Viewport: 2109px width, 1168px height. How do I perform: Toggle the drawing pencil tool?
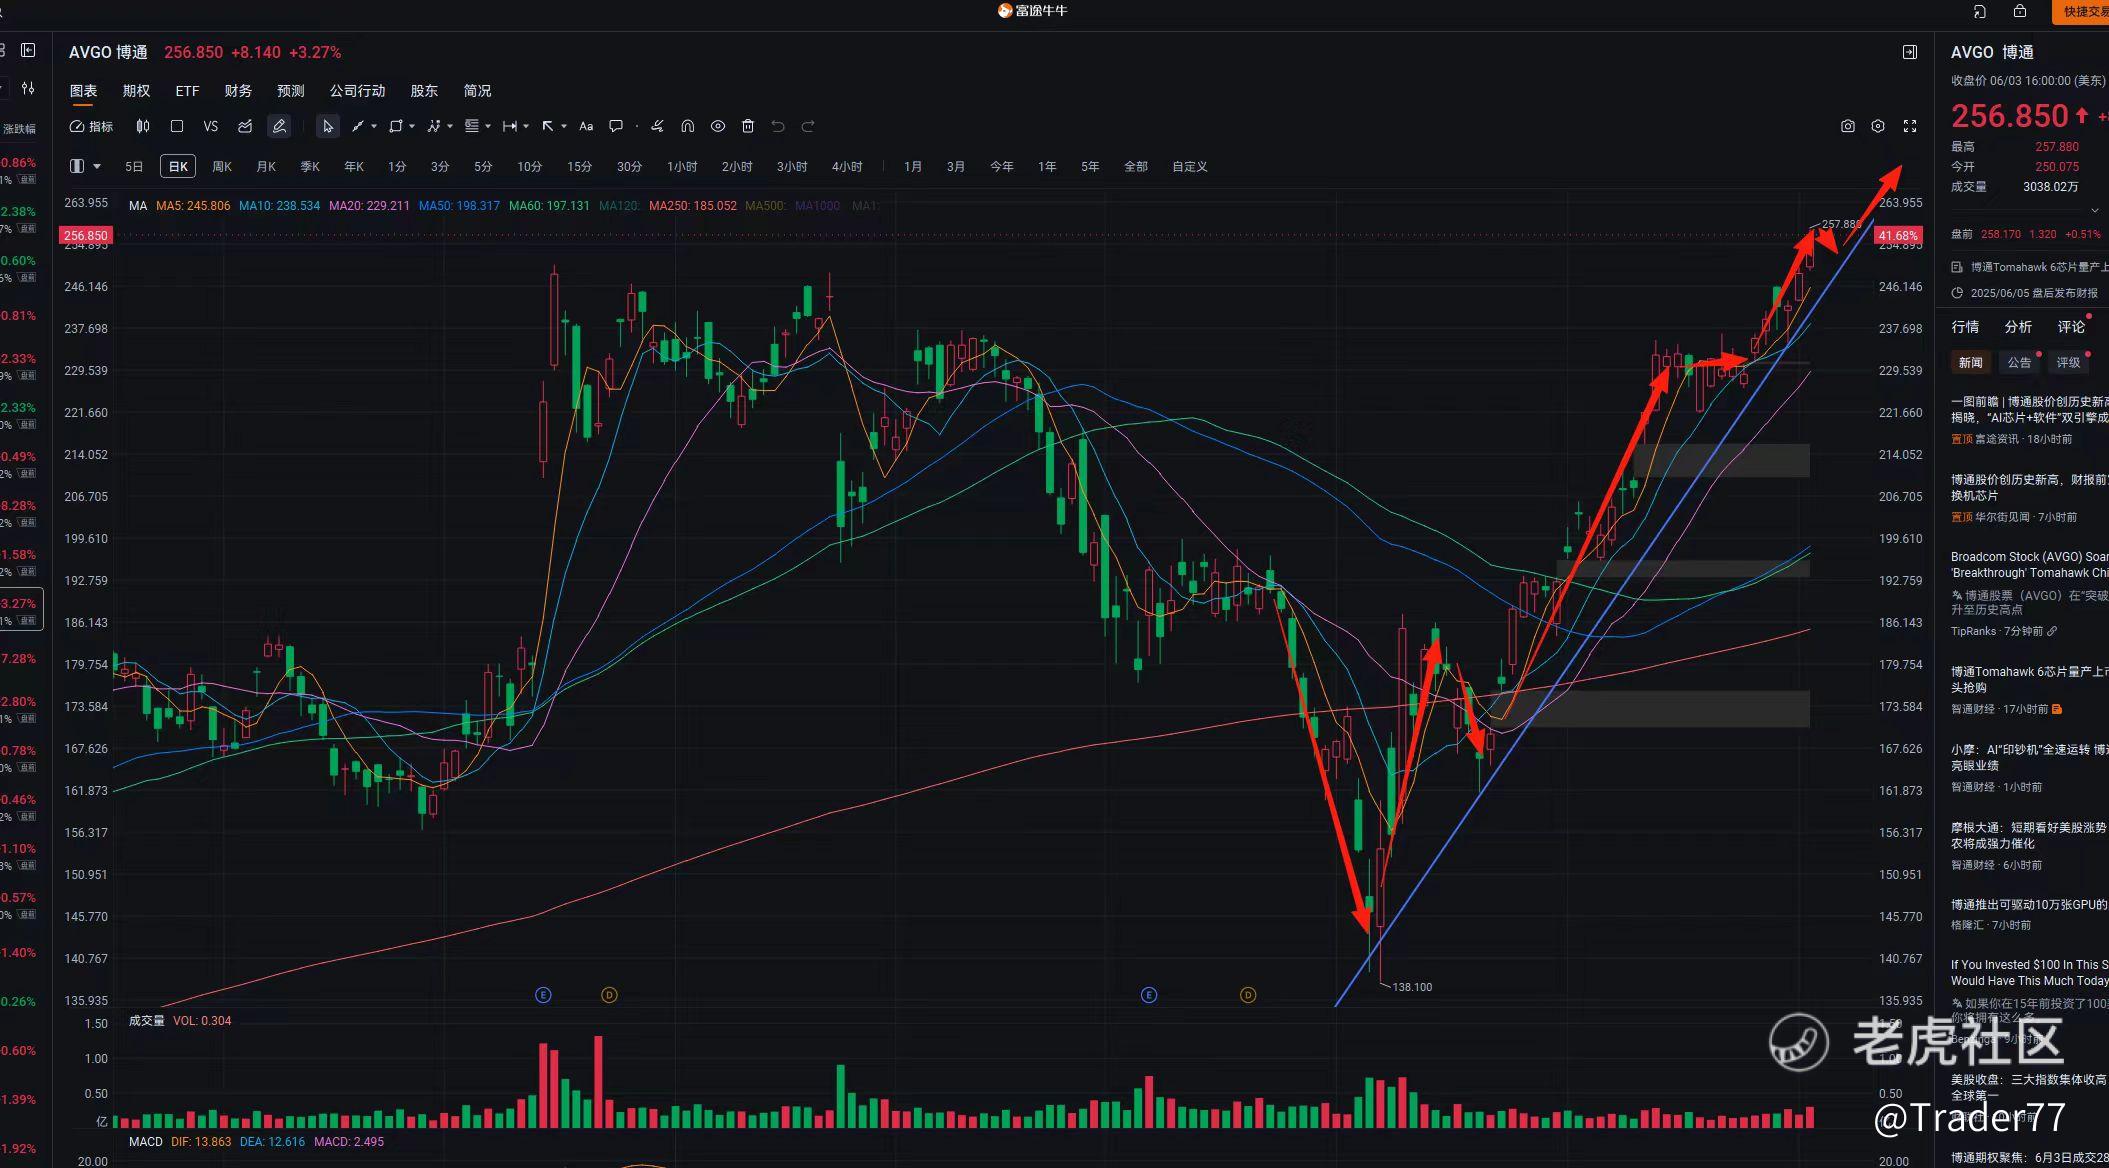[279, 126]
